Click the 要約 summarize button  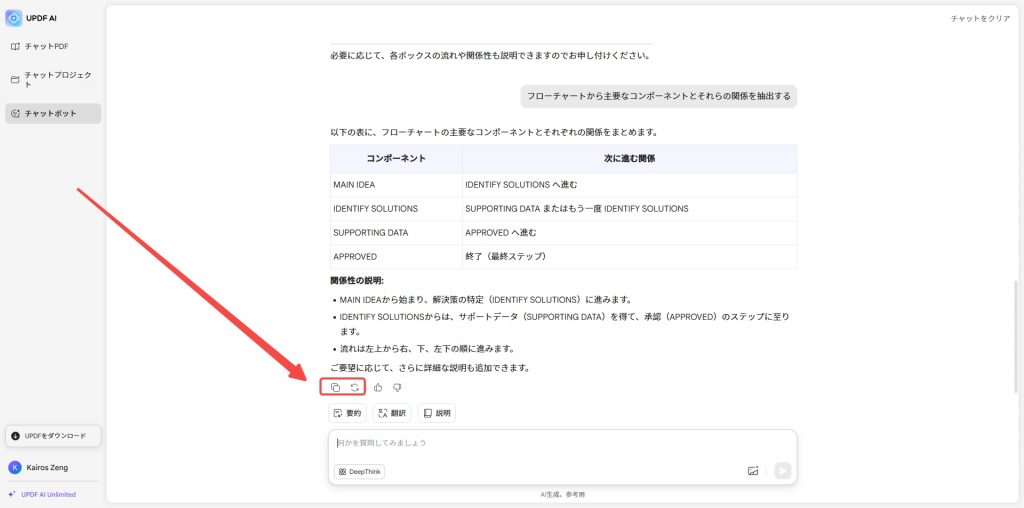(347, 413)
